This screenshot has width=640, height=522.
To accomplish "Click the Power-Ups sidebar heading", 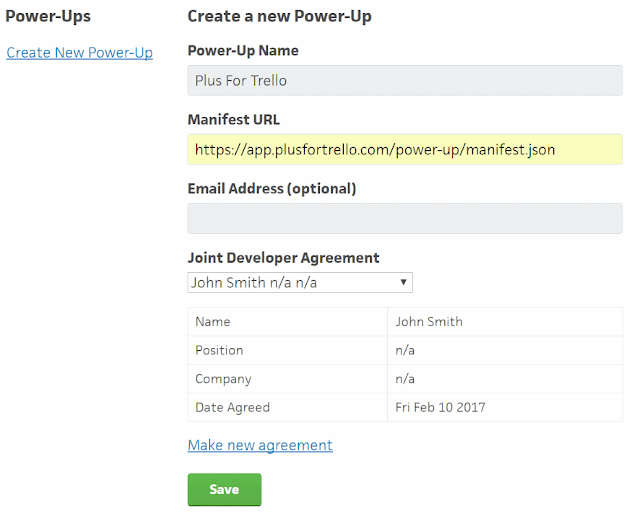I will (48, 16).
